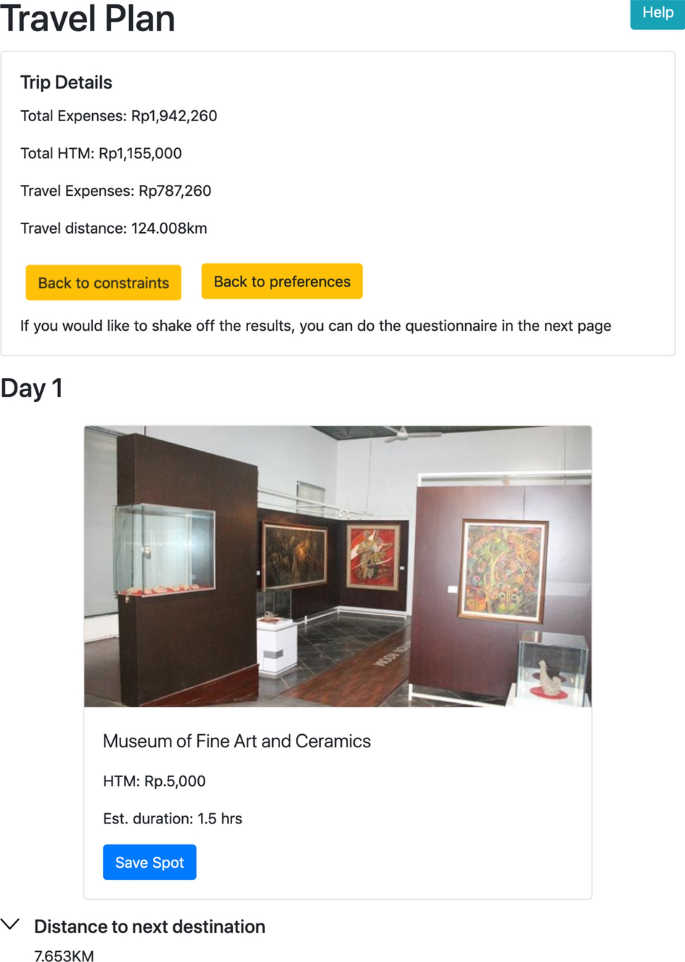Screen dimensions: 685x962
Task: Select the Museum of Fine Art and Ceramics title
Action: (237, 741)
